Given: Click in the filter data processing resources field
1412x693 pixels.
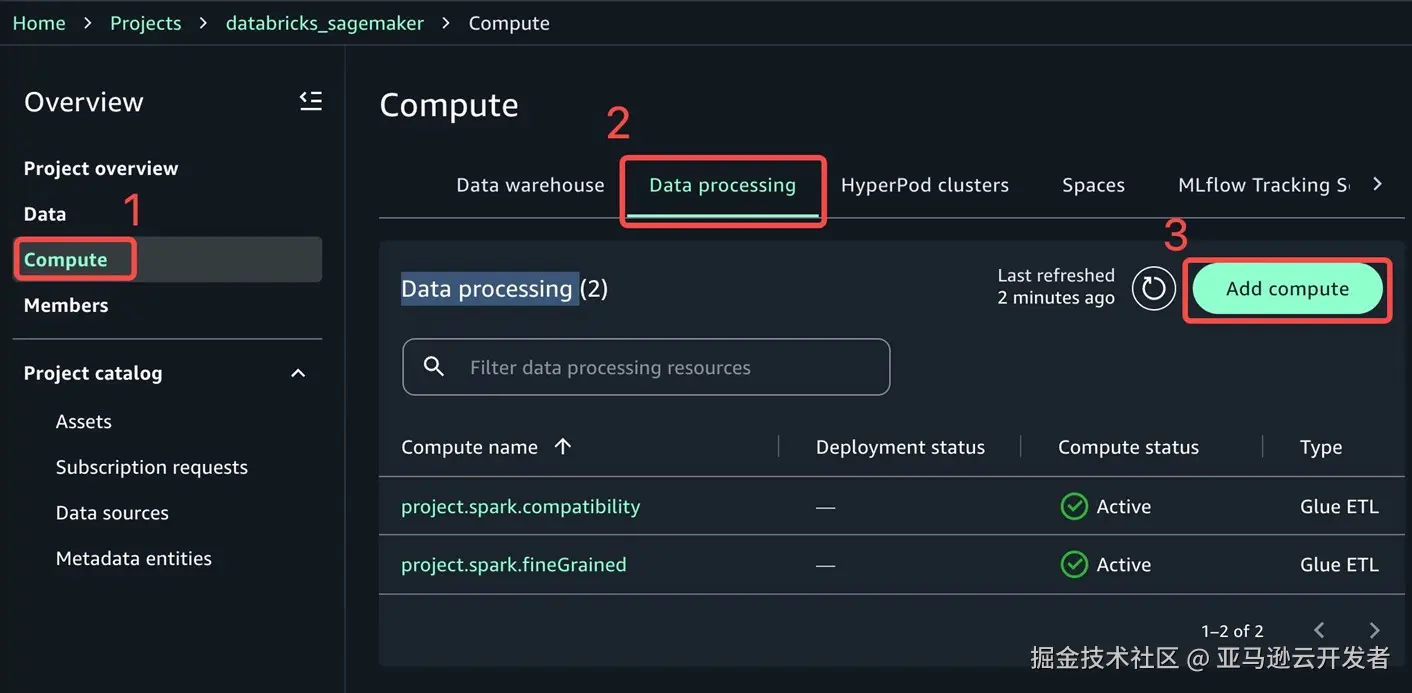Looking at the screenshot, I should 660,367.
